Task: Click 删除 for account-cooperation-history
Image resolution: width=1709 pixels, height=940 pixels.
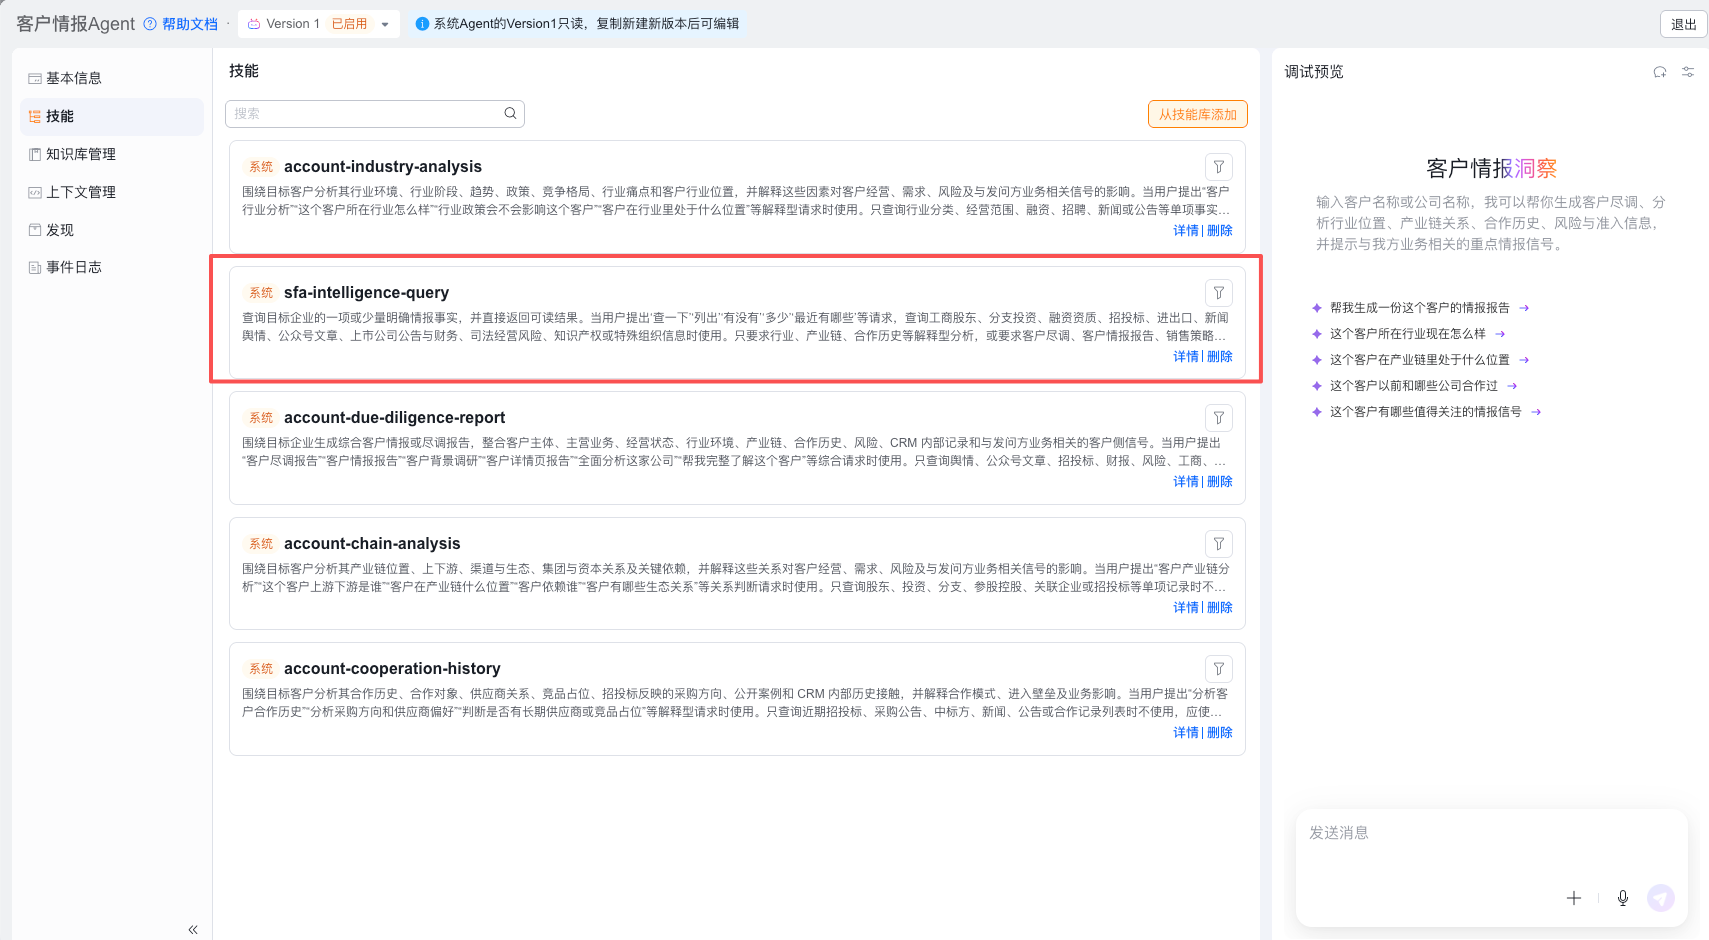Action: tap(1220, 733)
